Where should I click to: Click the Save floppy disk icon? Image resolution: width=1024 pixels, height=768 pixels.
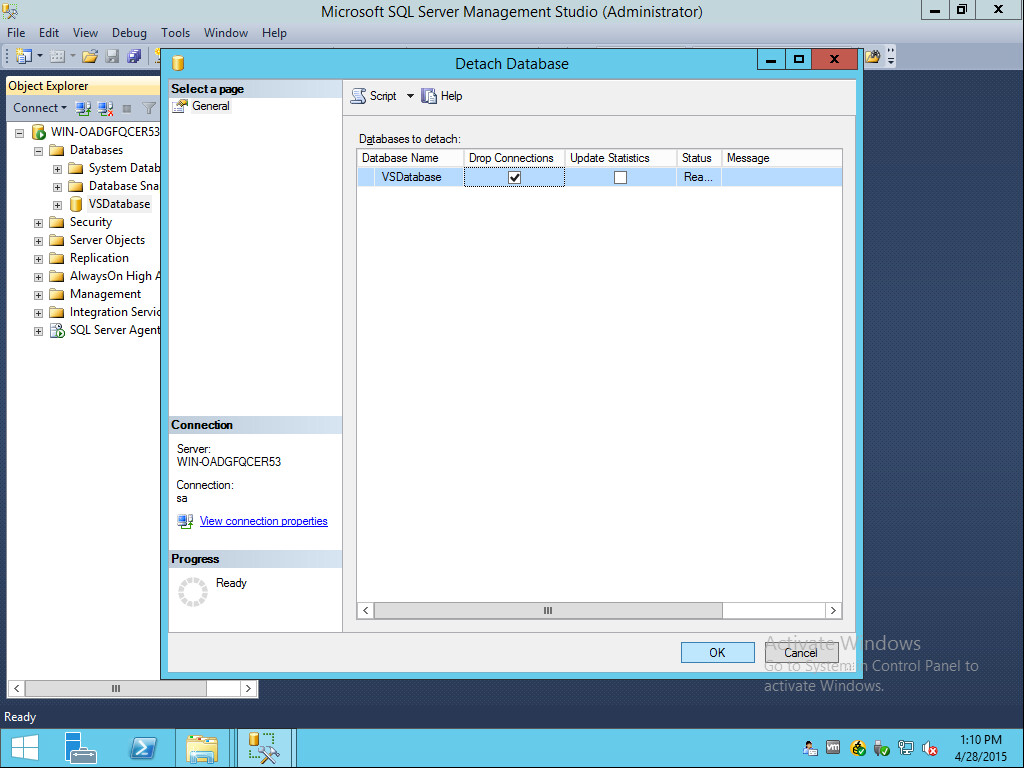(112, 56)
